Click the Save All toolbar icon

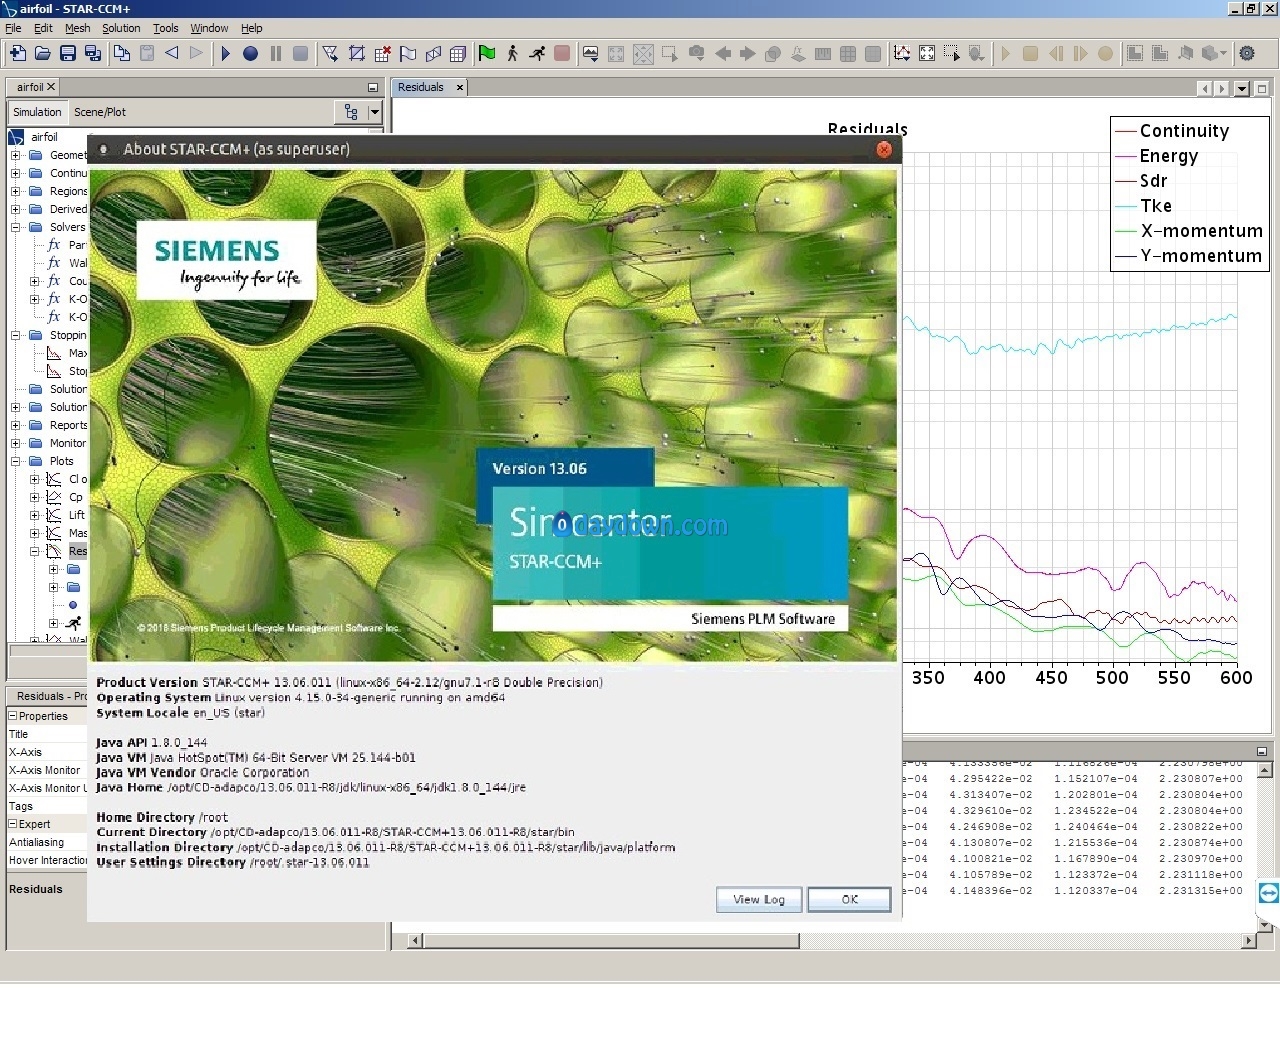93,53
